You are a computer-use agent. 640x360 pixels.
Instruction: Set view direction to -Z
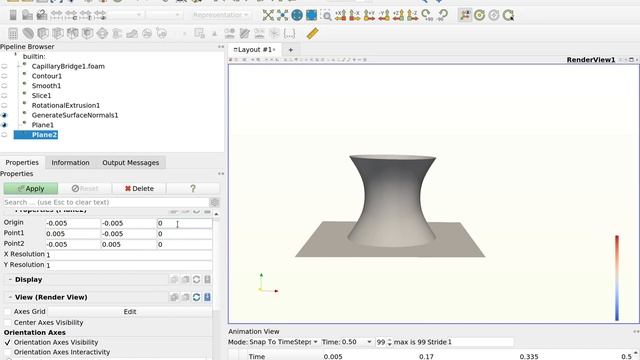point(412,16)
